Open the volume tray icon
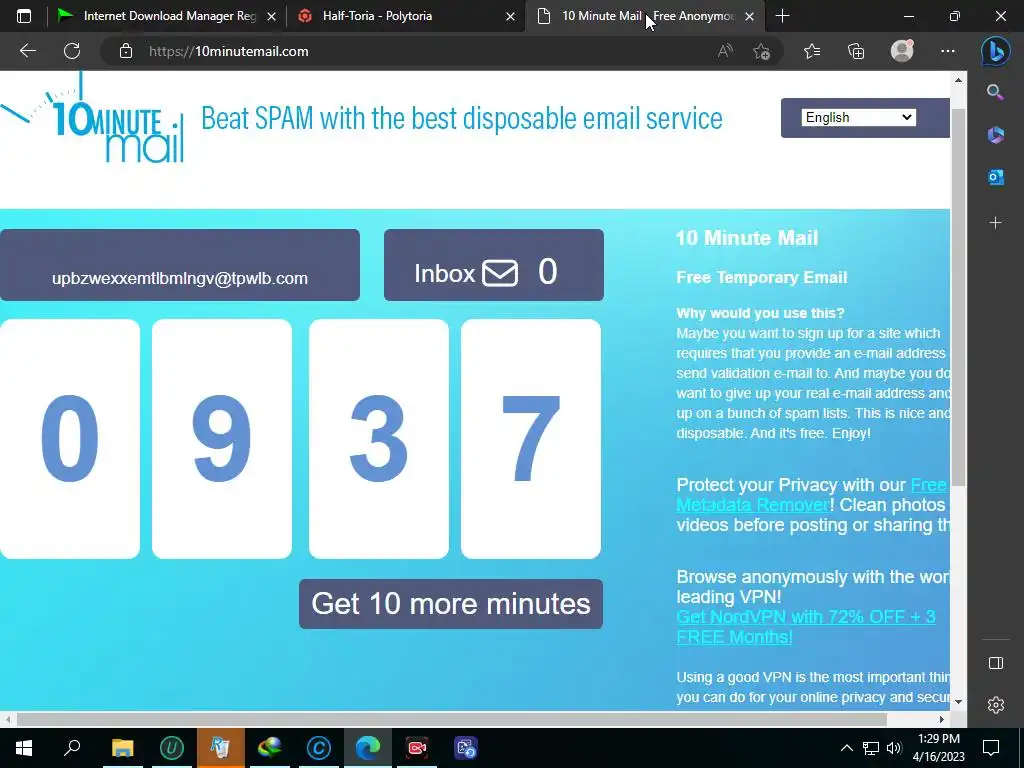The width and height of the screenshot is (1024, 768). [x=894, y=748]
